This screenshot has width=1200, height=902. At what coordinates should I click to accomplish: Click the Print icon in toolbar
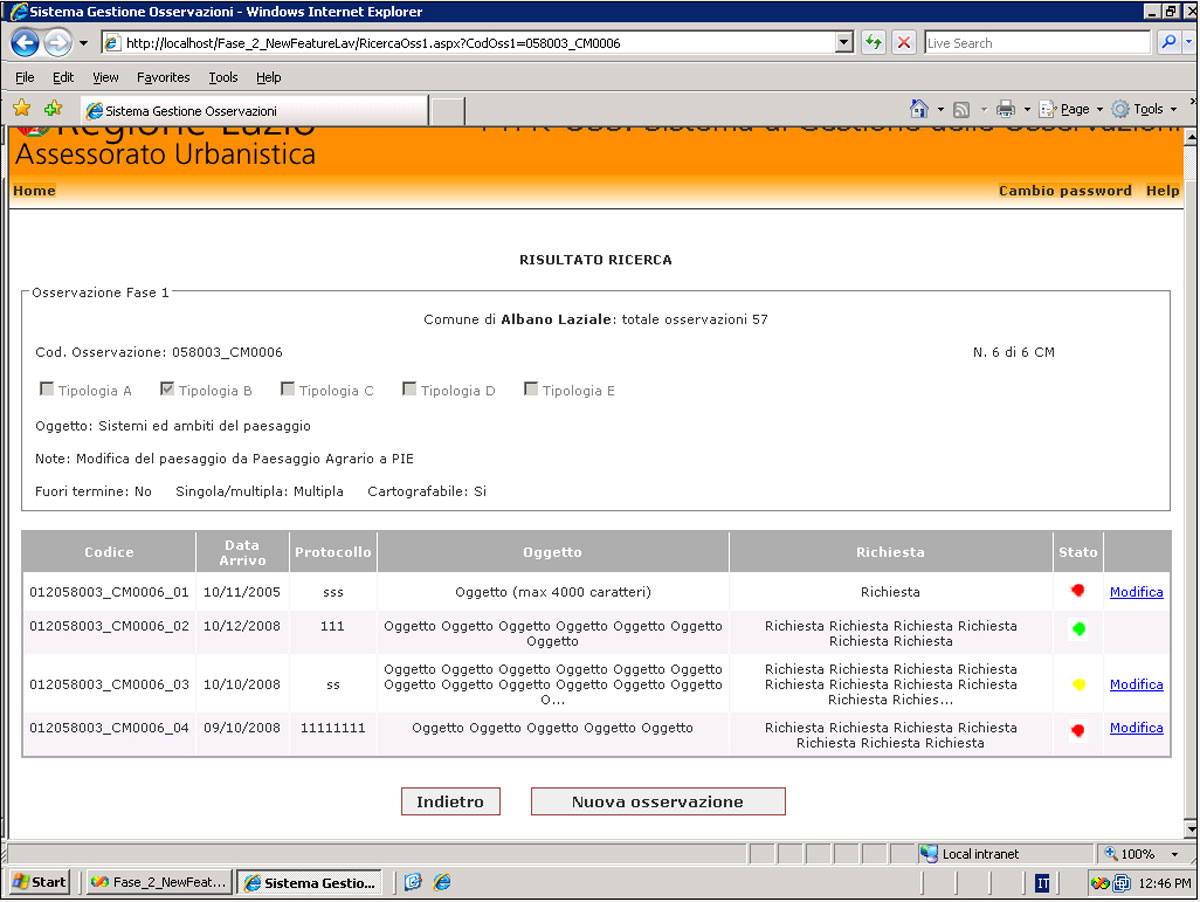(1006, 109)
